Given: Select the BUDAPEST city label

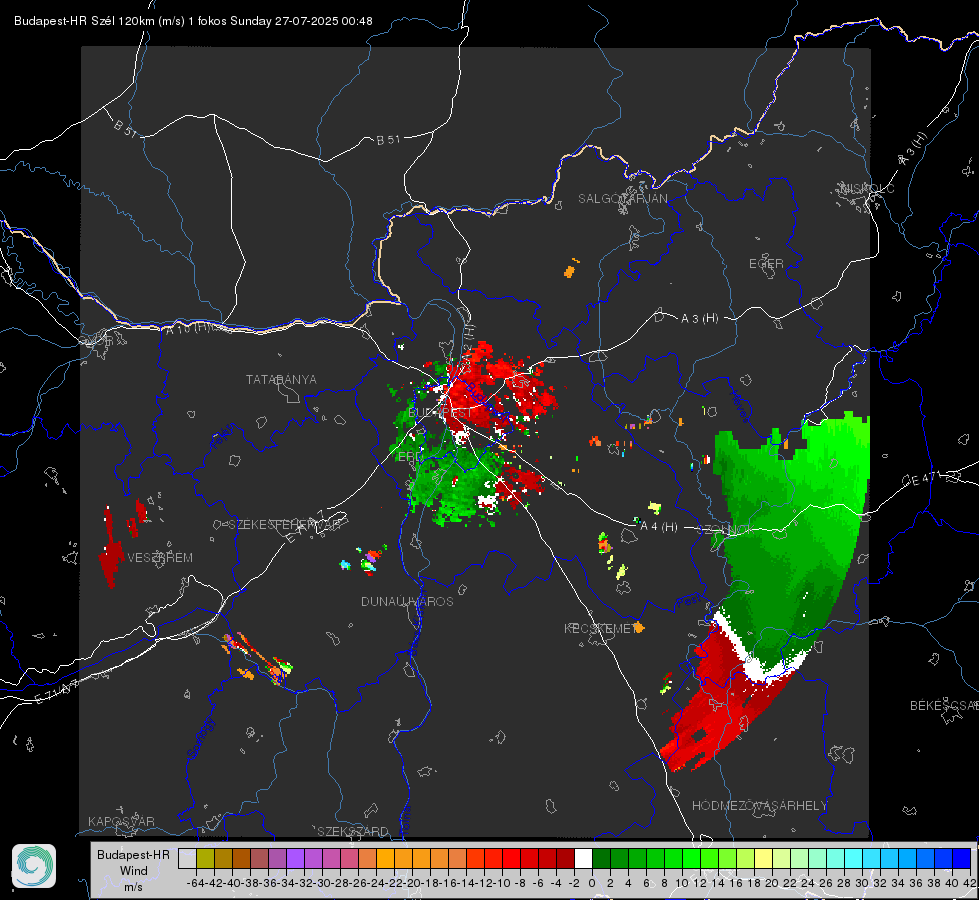Looking at the screenshot, I should 440,413.
